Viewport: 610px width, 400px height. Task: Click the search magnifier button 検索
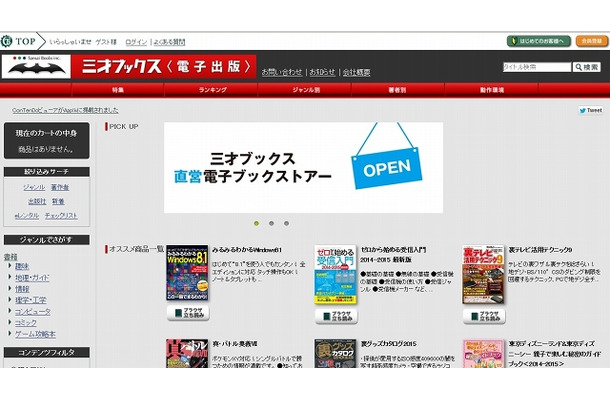pos(587,67)
